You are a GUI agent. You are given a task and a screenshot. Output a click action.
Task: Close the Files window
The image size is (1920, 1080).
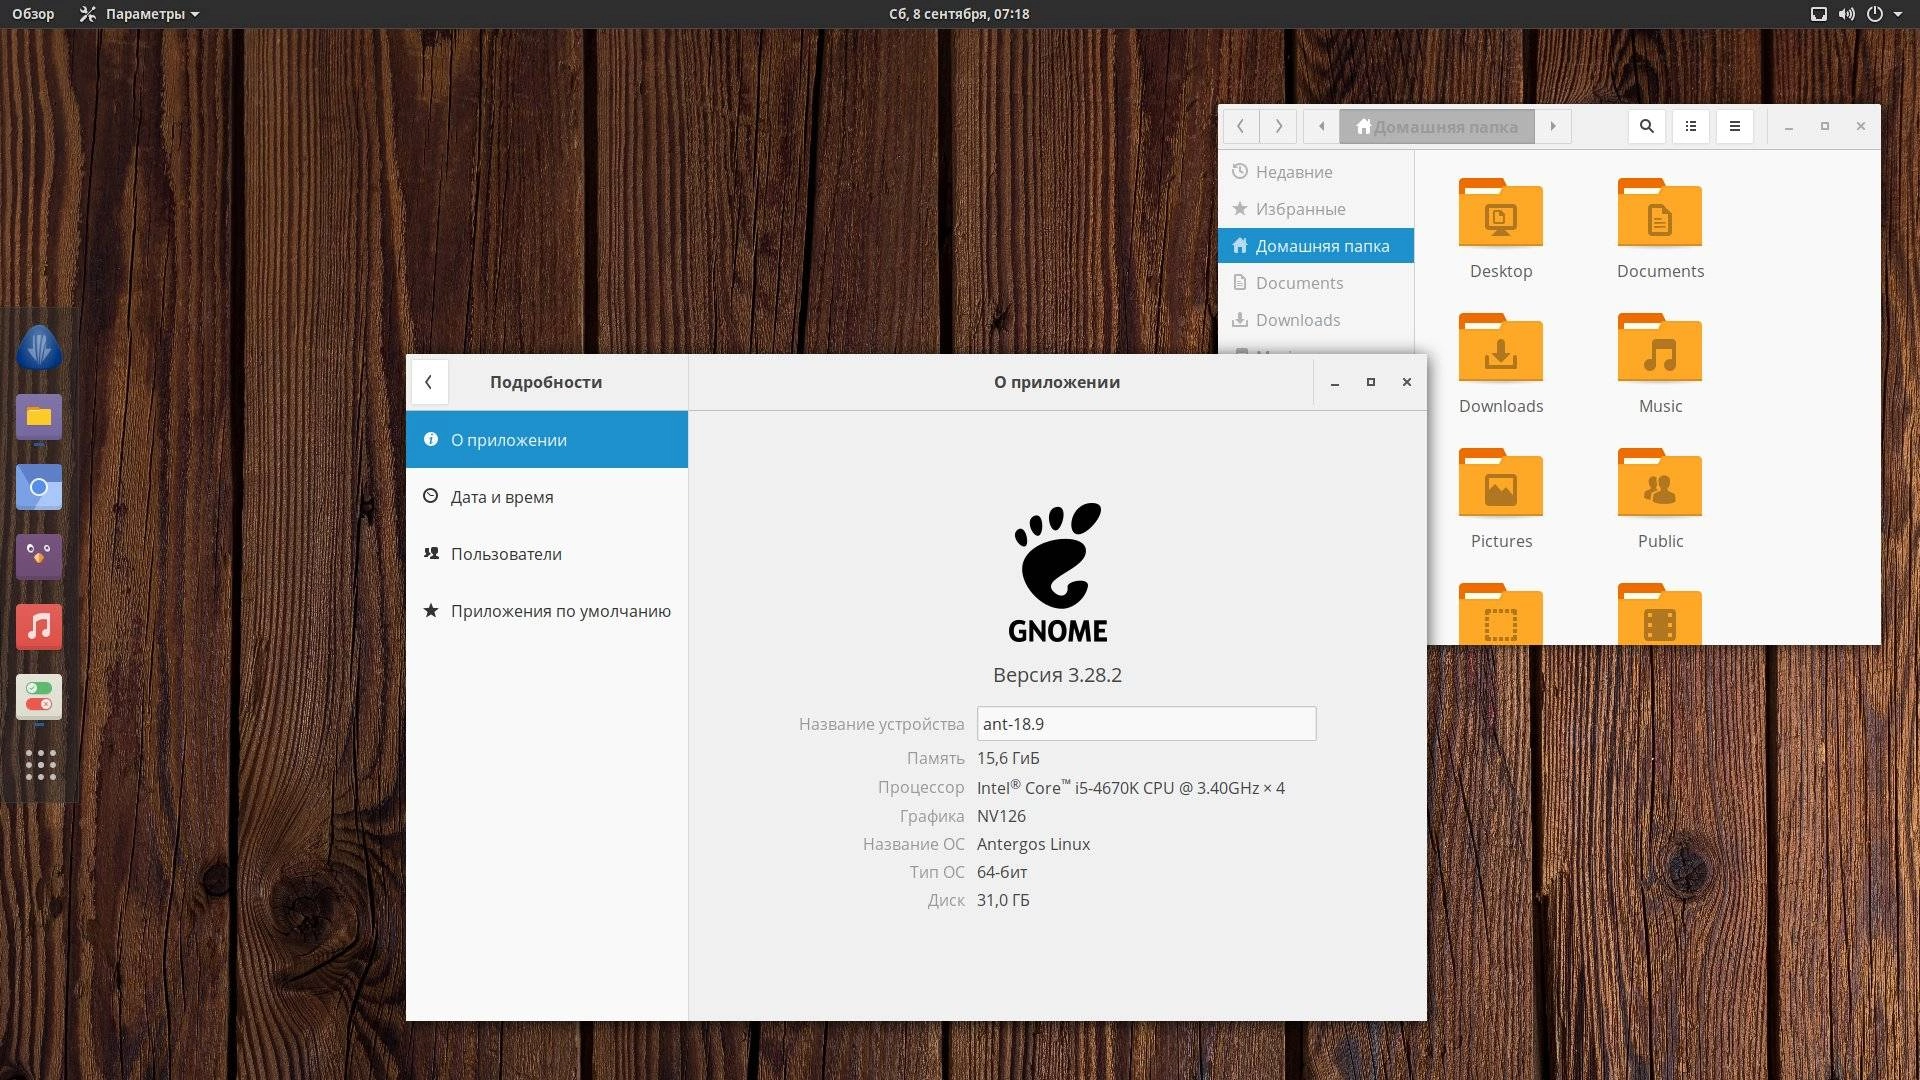(1861, 126)
